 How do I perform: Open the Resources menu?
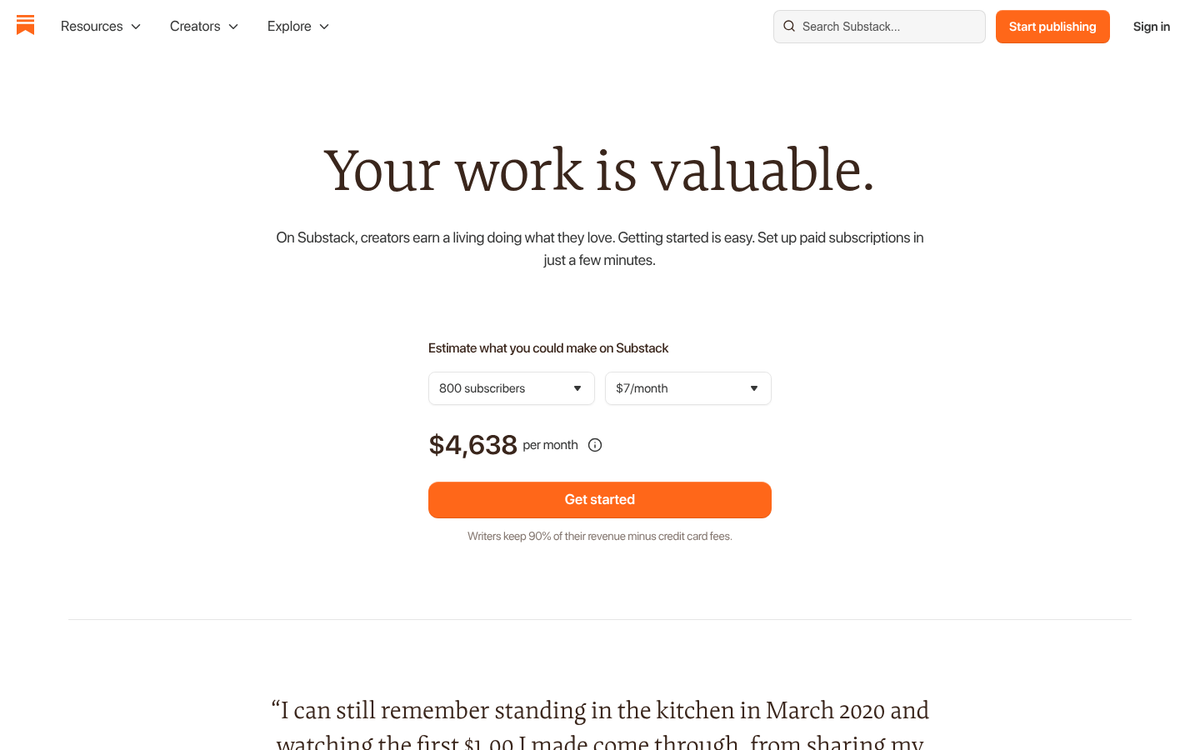pos(91,26)
